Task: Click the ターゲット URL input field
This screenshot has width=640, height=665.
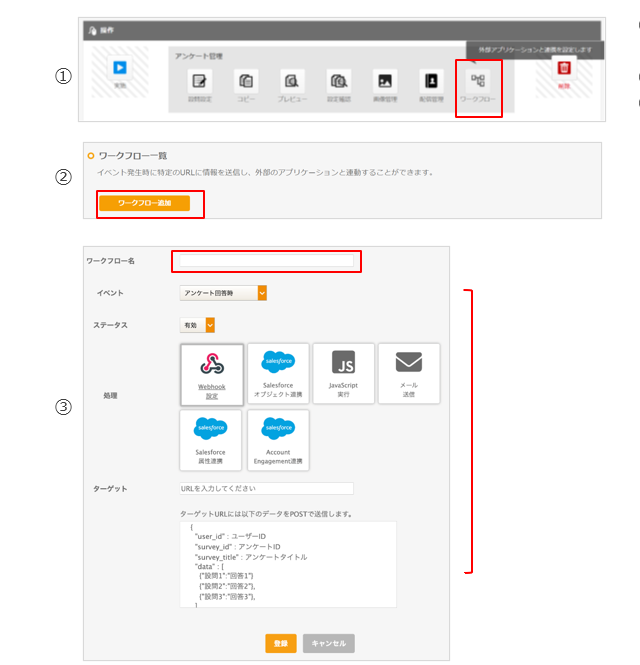Action: [266, 489]
